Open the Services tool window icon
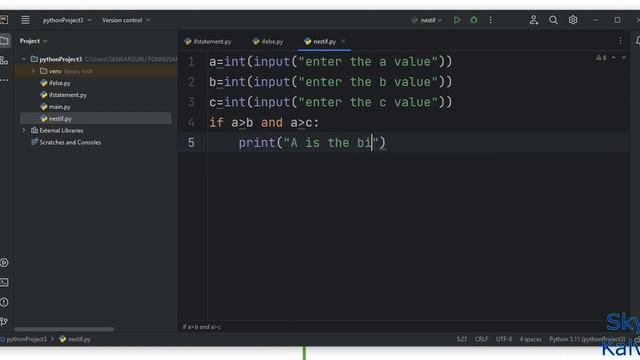 pos(4,262)
